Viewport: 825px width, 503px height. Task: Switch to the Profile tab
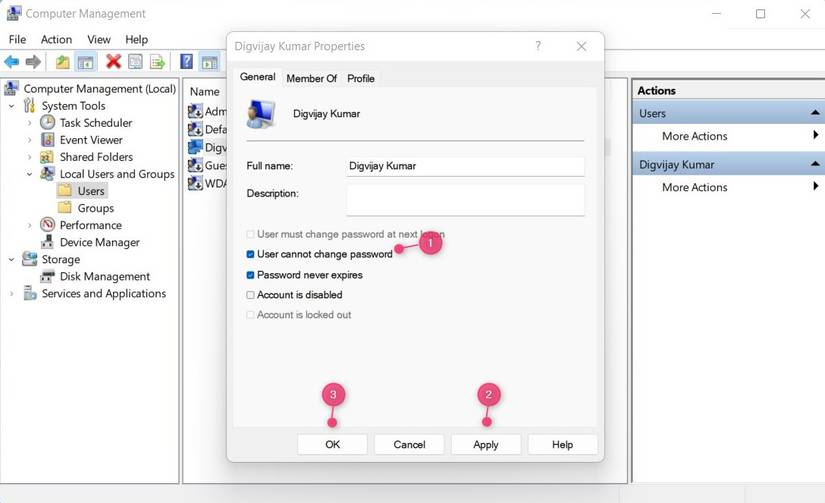361,78
